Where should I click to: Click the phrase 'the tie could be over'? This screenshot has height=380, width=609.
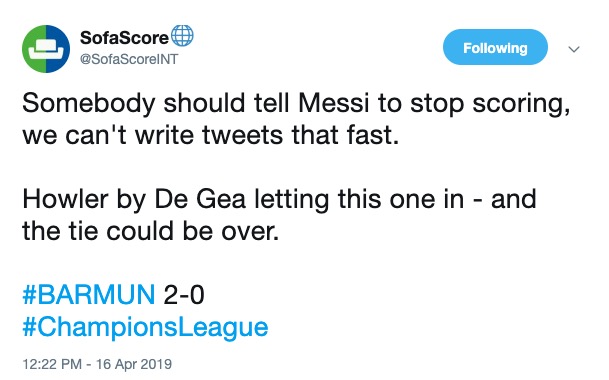coord(151,231)
